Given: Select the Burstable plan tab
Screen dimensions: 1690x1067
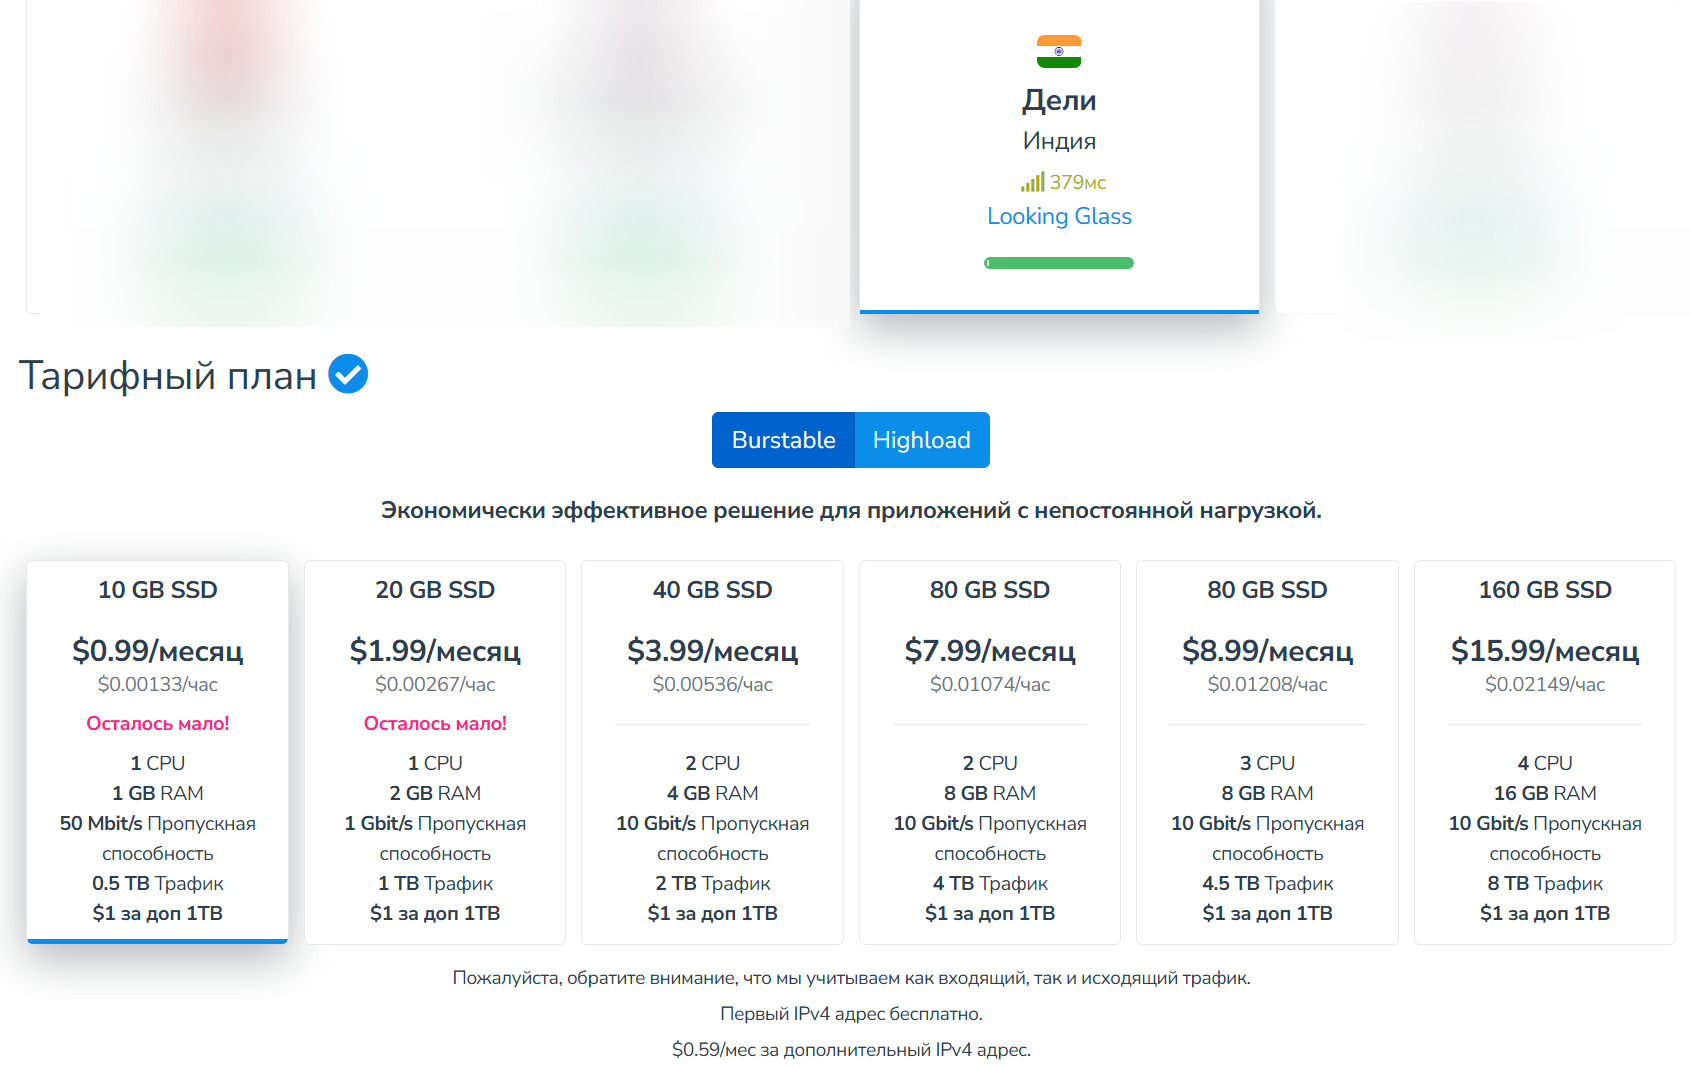Looking at the screenshot, I should [x=783, y=440].
